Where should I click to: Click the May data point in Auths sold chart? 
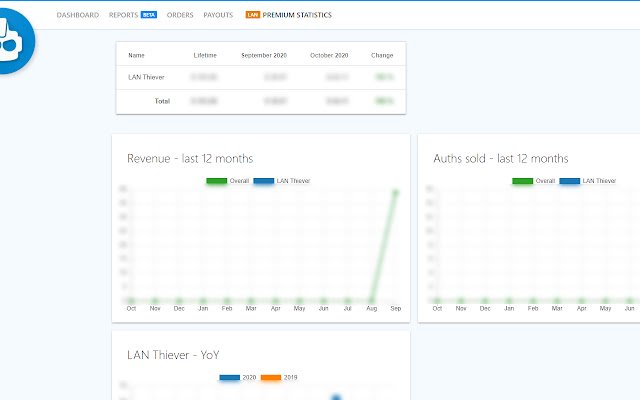point(605,301)
